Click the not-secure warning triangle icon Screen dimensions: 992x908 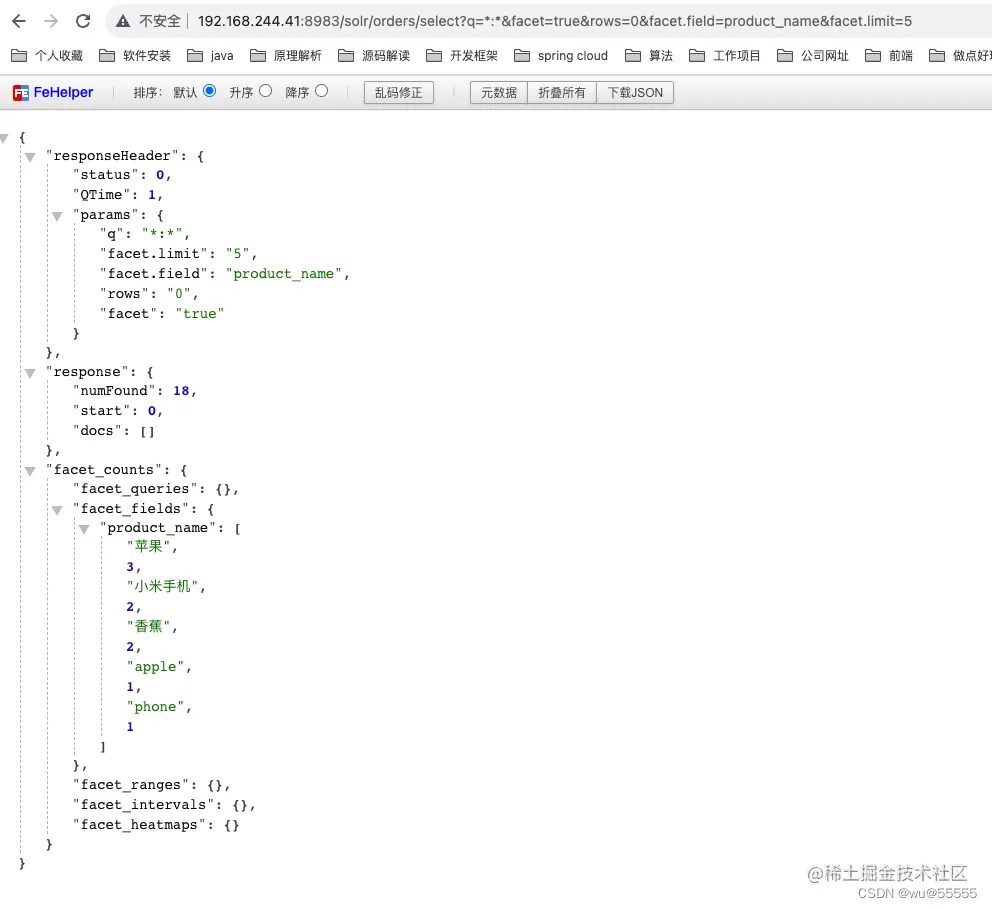point(123,22)
